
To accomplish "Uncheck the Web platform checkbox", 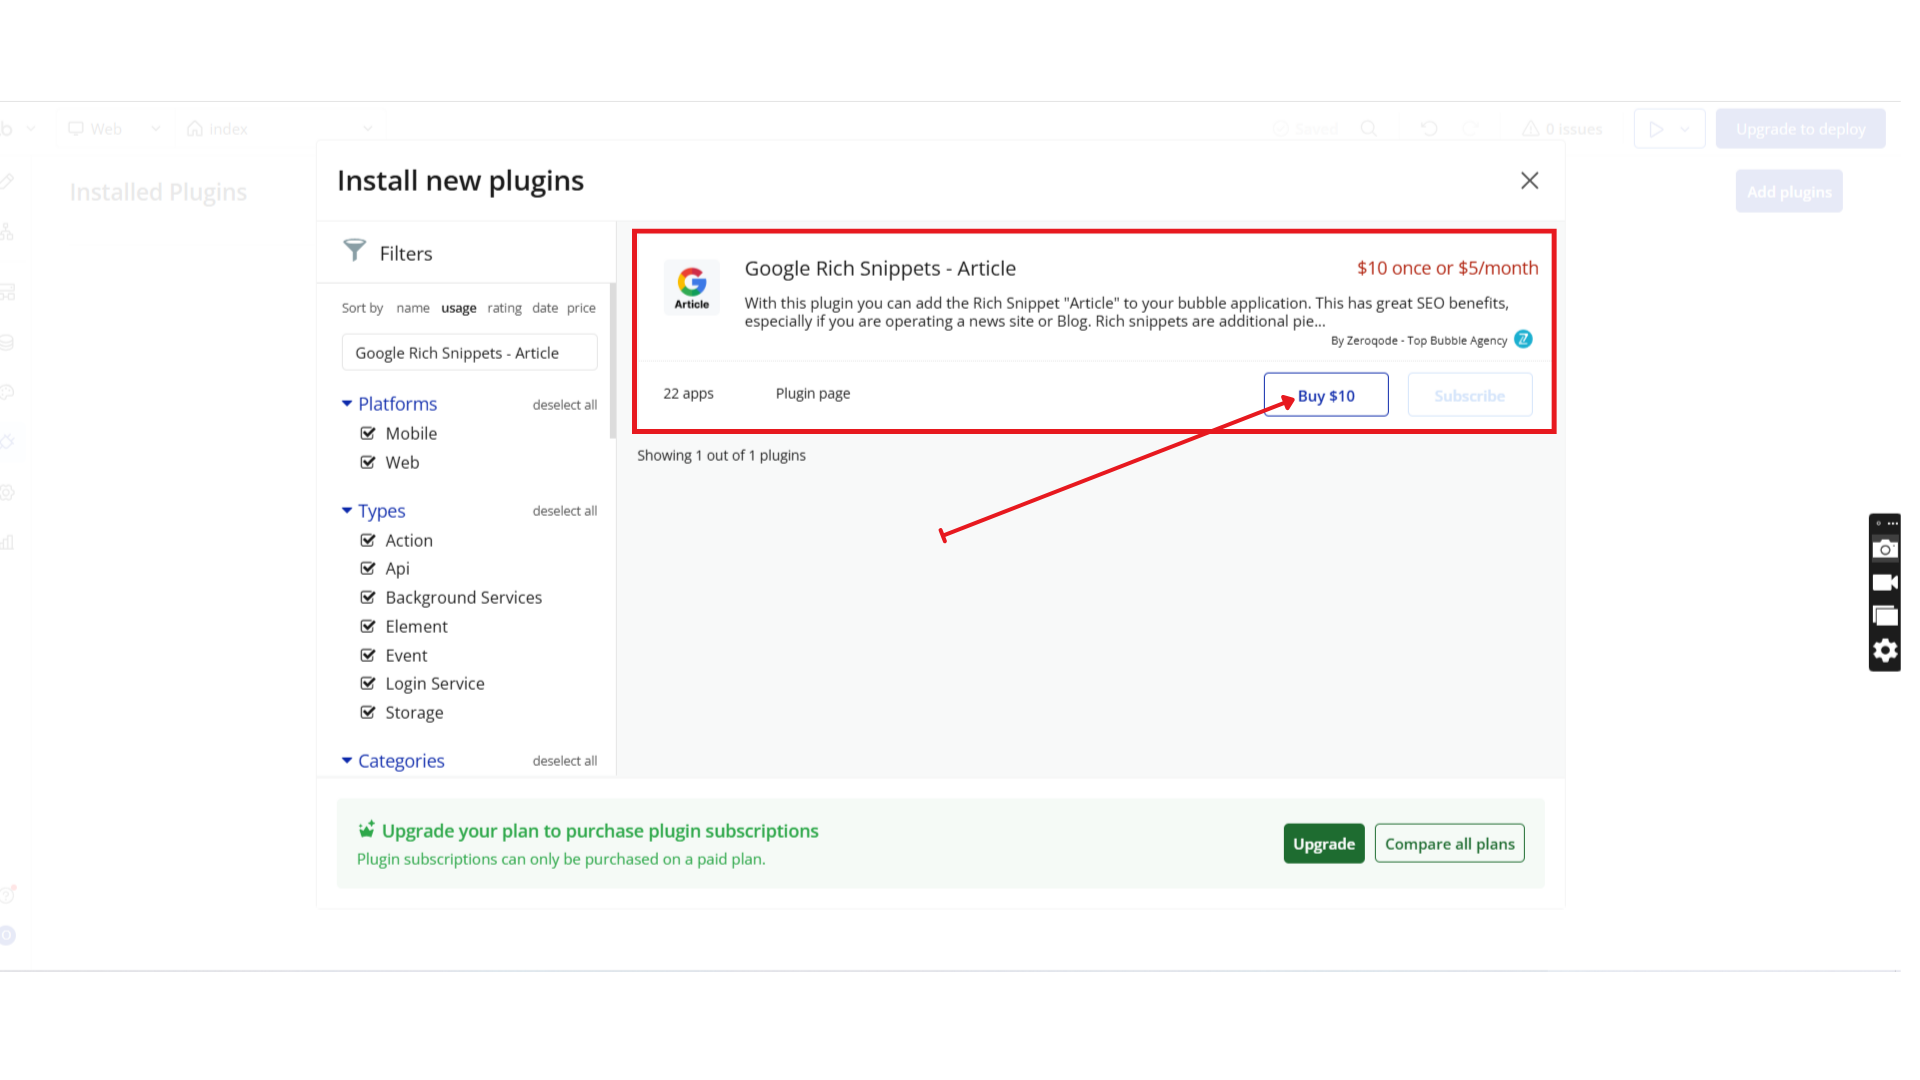I will pos(368,462).
